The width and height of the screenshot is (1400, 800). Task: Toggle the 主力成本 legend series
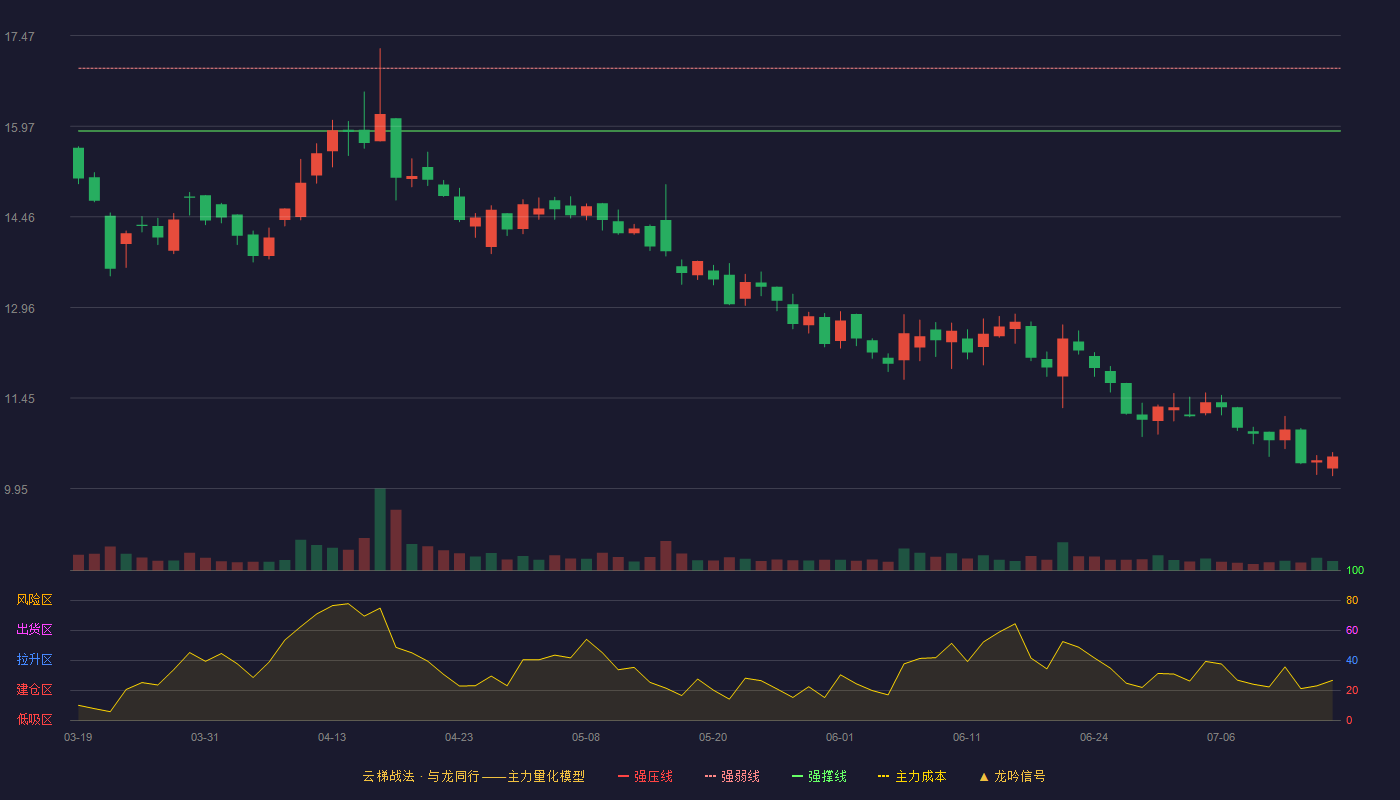pos(912,776)
